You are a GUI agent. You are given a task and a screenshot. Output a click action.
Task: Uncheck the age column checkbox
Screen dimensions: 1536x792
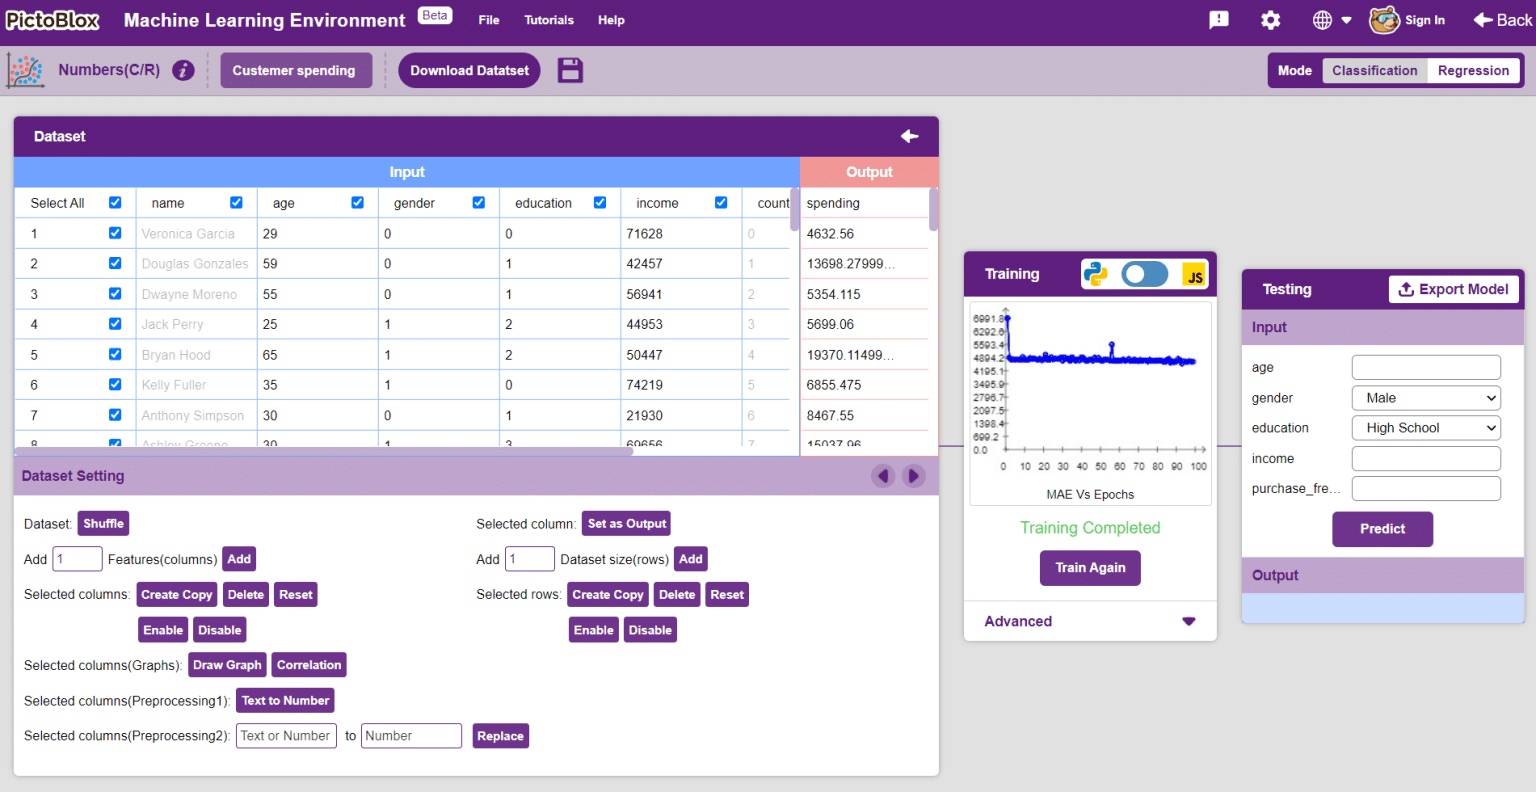[357, 202]
